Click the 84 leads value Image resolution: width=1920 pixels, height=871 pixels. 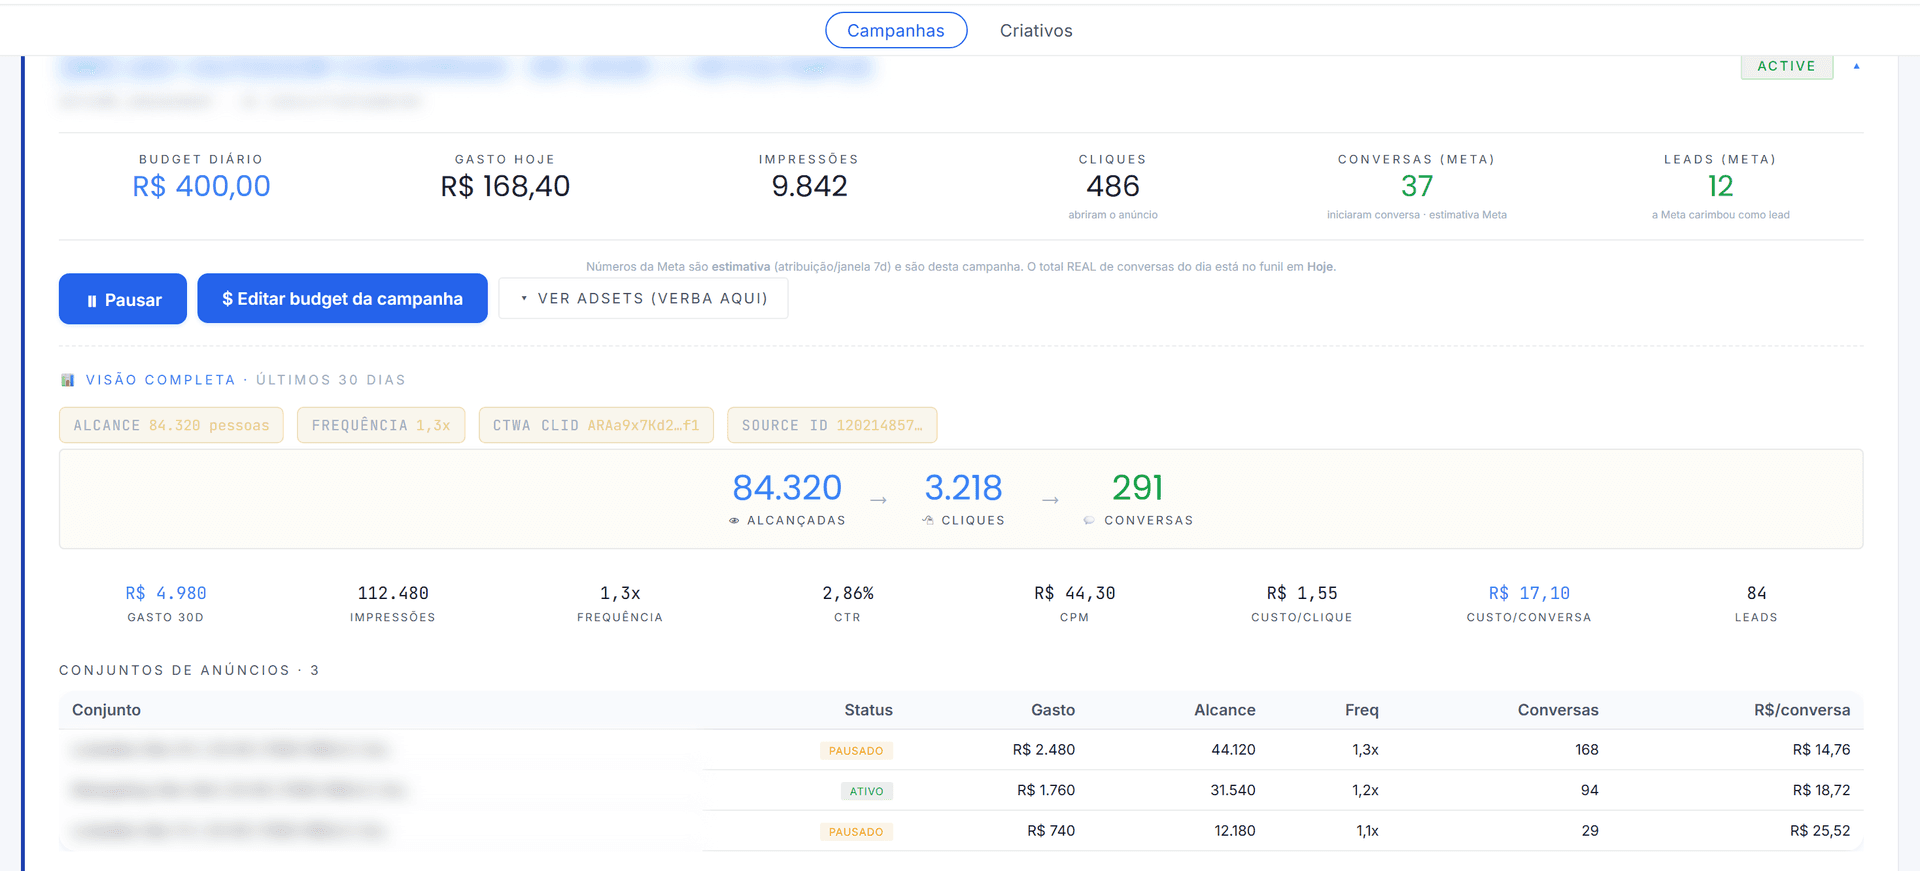click(x=1756, y=593)
